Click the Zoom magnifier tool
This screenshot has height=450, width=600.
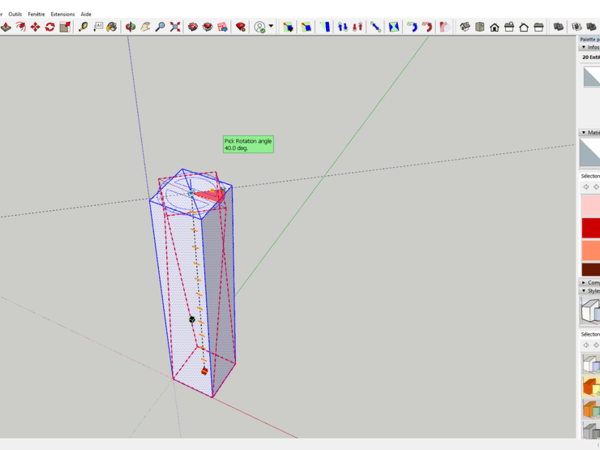coord(160,27)
